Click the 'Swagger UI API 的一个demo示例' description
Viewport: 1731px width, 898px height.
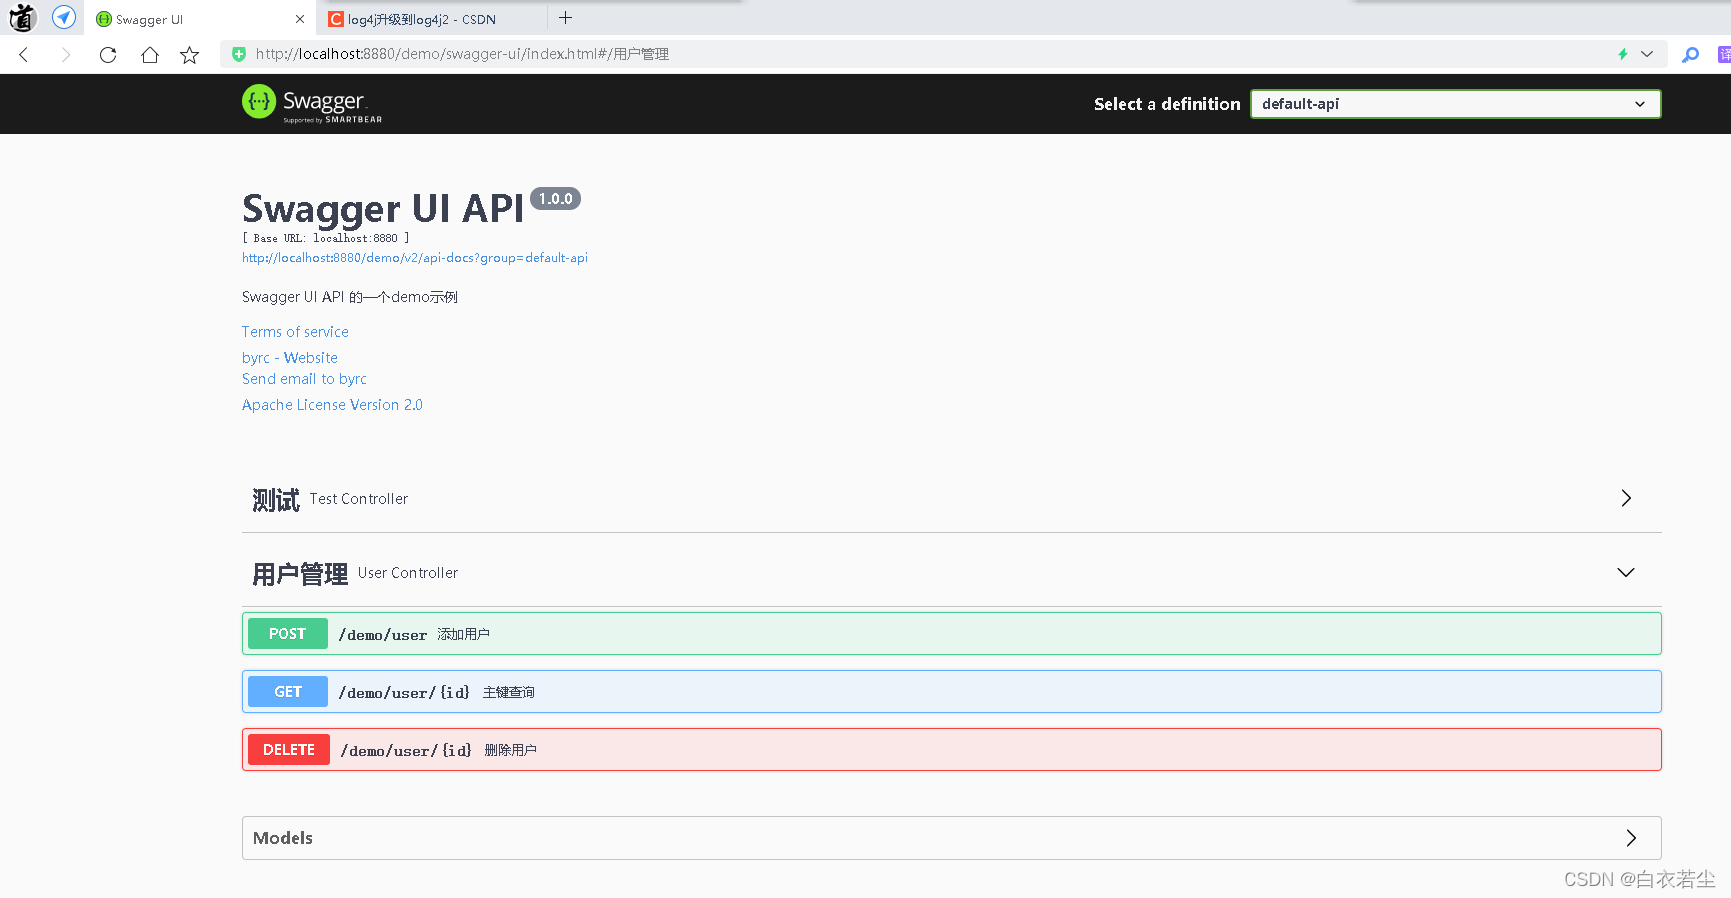click(350, 297)
